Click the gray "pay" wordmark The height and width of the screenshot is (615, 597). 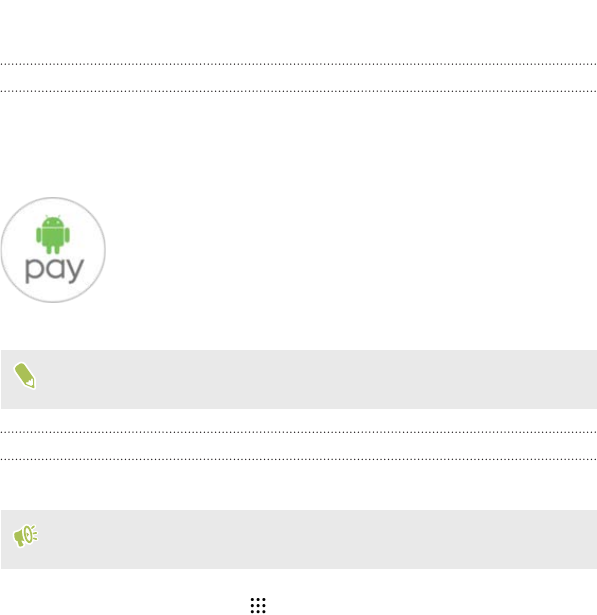[55, 270]
